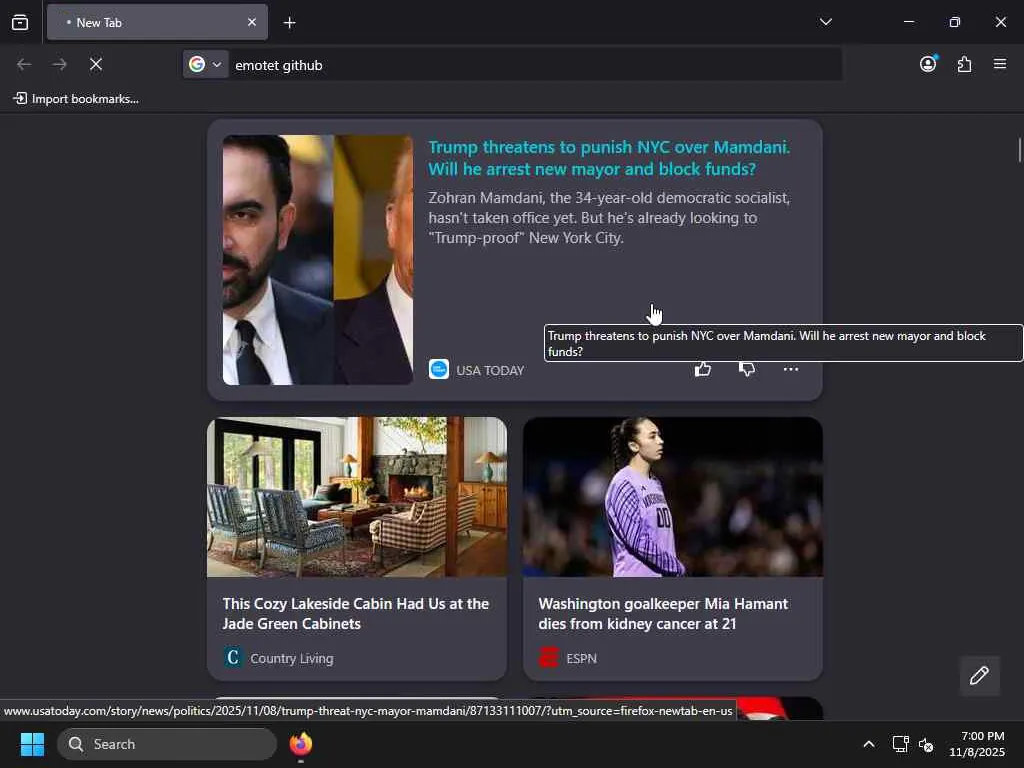Click the USA TODAY publisher icon
This screenshot has width=1024, height=768.
coord(439,369)
